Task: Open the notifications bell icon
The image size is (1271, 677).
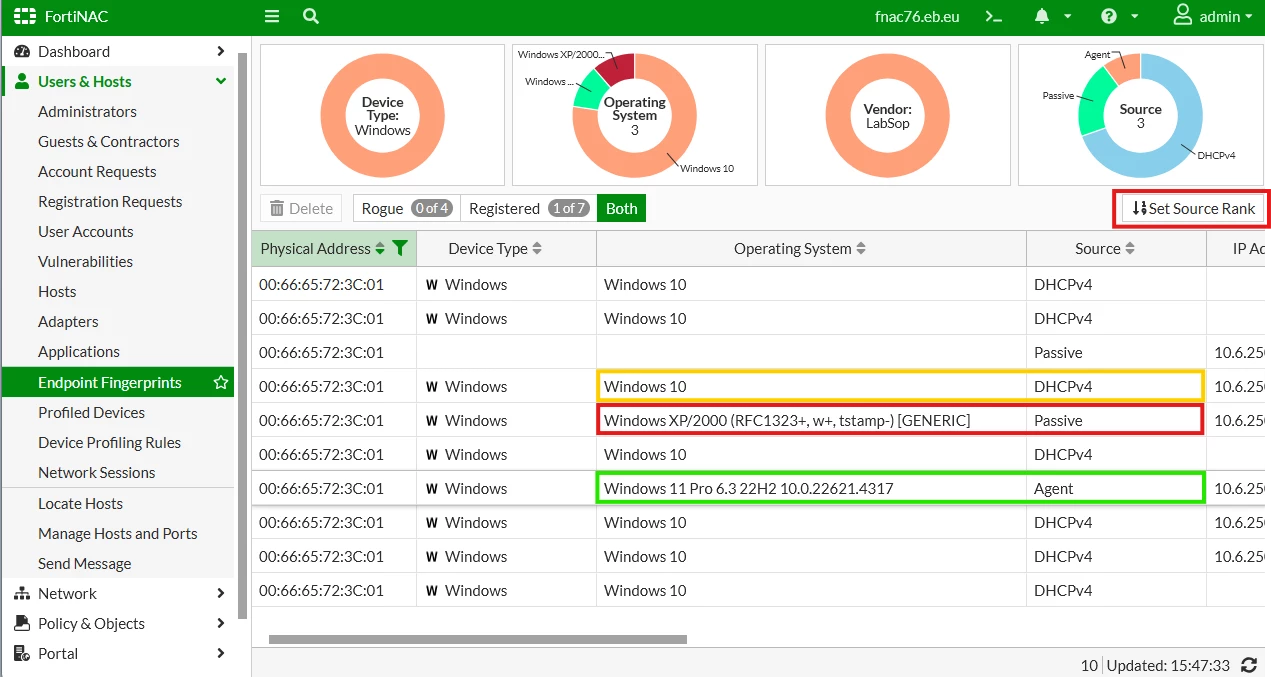Action: pos(1043,17)
